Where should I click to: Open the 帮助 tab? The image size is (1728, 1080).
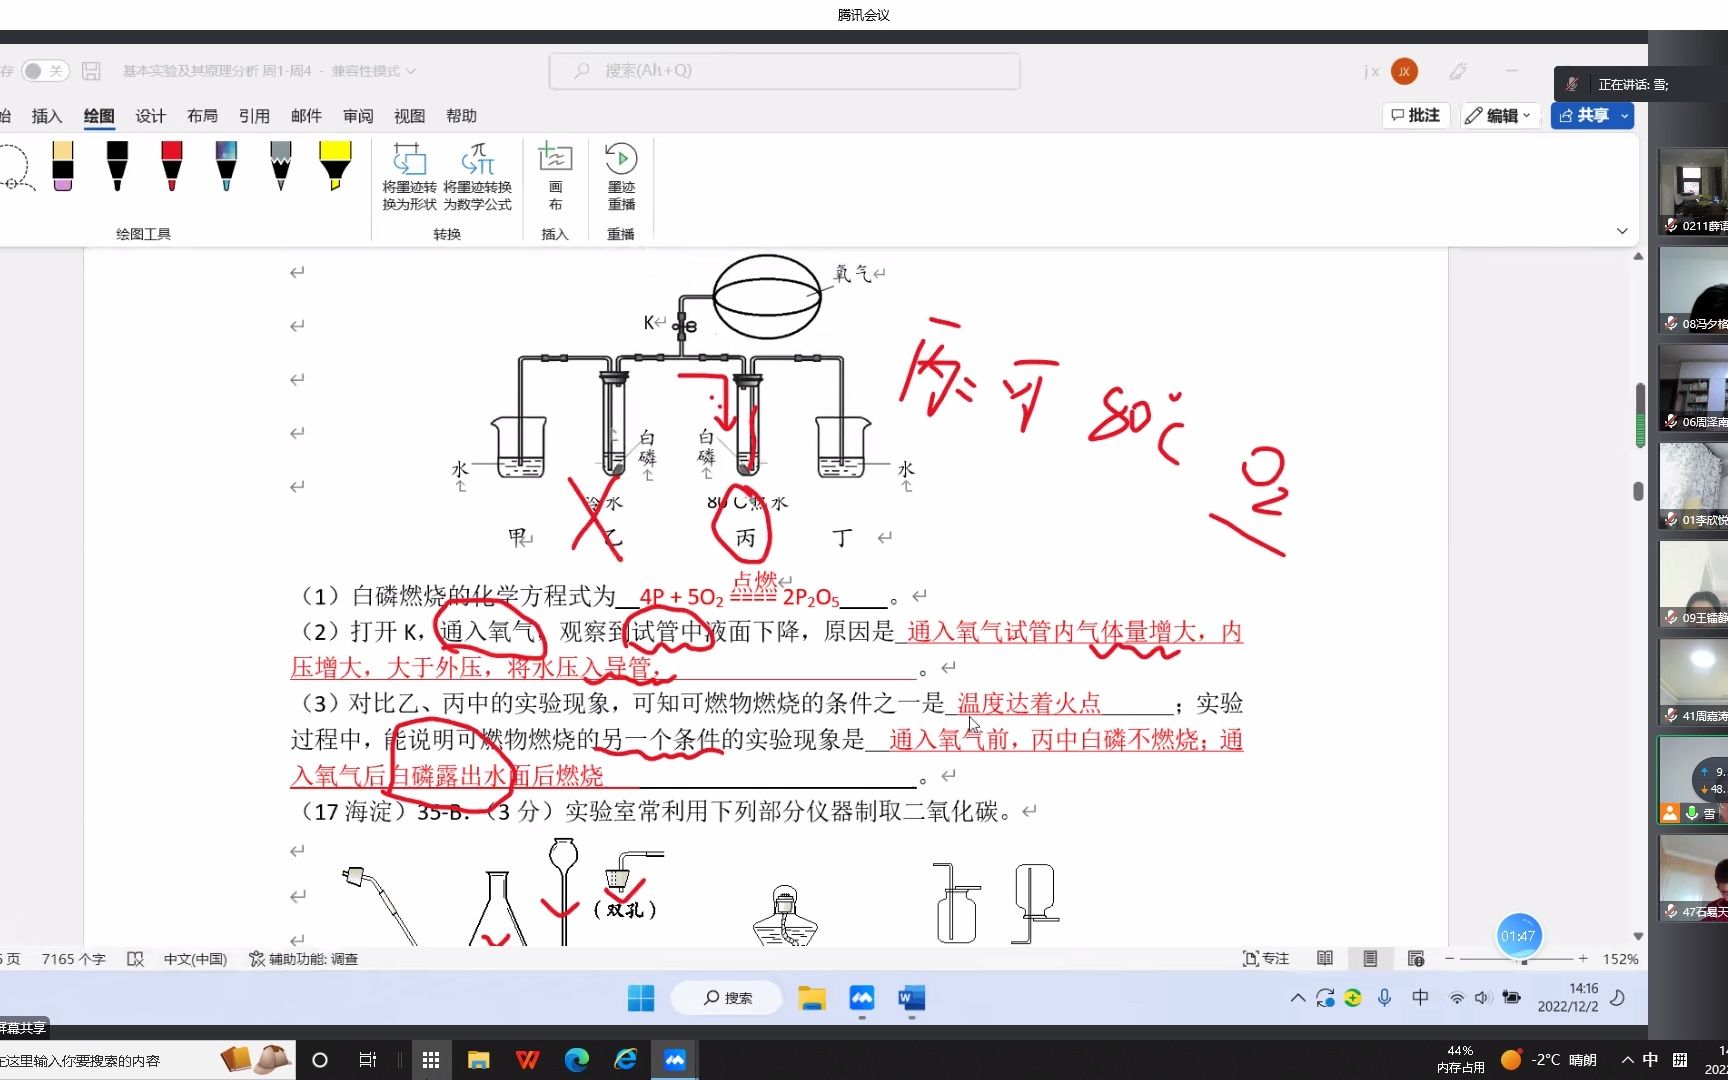462,116
